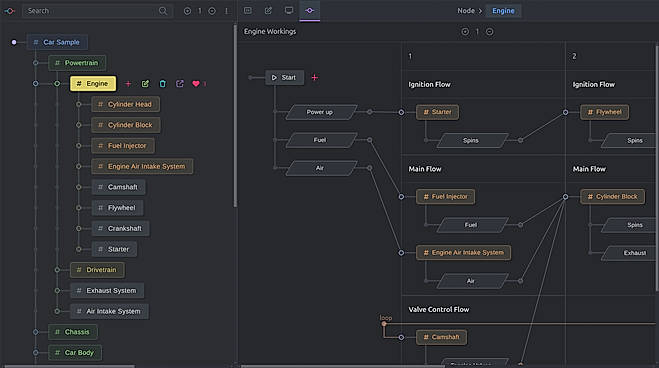Click the Engine Workings title text
Image resolution: width=659 pixels, height=368 pixels.
[x=270, y=32]
